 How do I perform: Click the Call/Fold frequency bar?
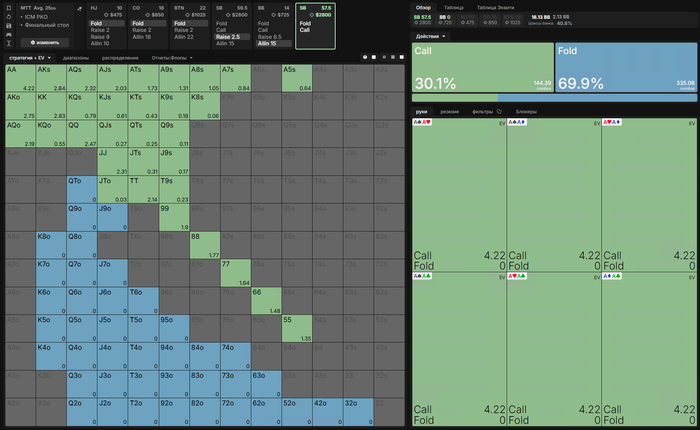554,97
